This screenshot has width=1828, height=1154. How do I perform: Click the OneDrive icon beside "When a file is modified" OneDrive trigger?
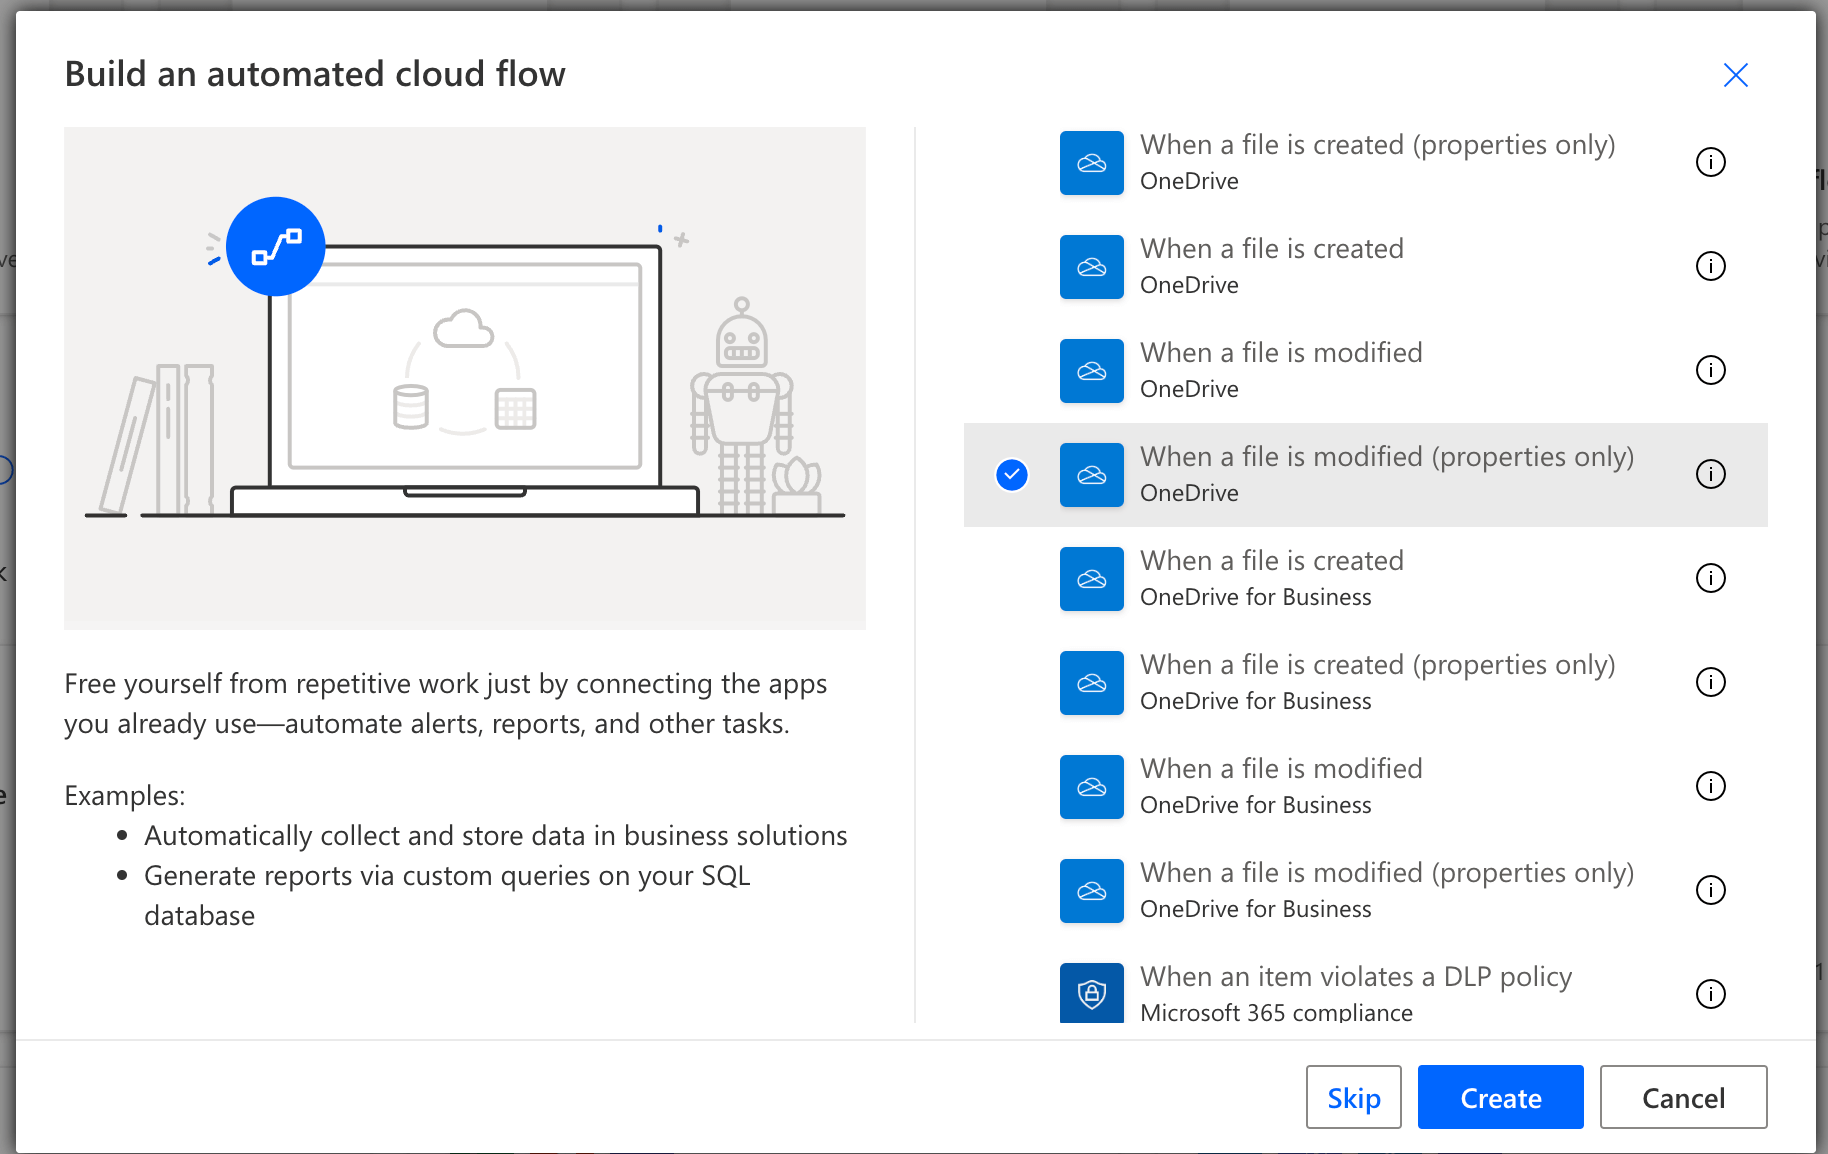point(1092,371)
